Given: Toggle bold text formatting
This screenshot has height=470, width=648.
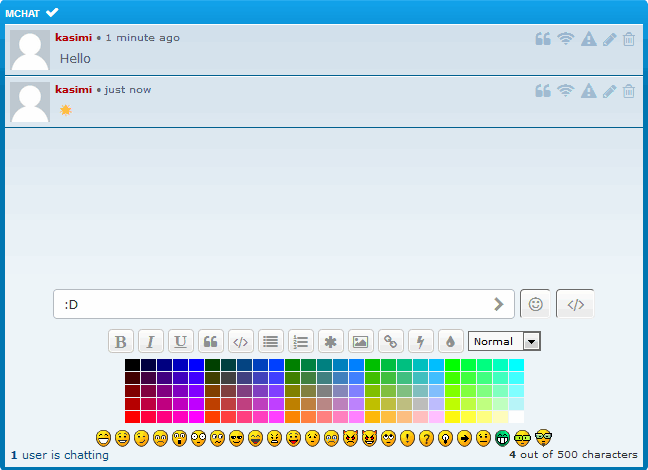Looking at the screenshot, I should (121, 341).
